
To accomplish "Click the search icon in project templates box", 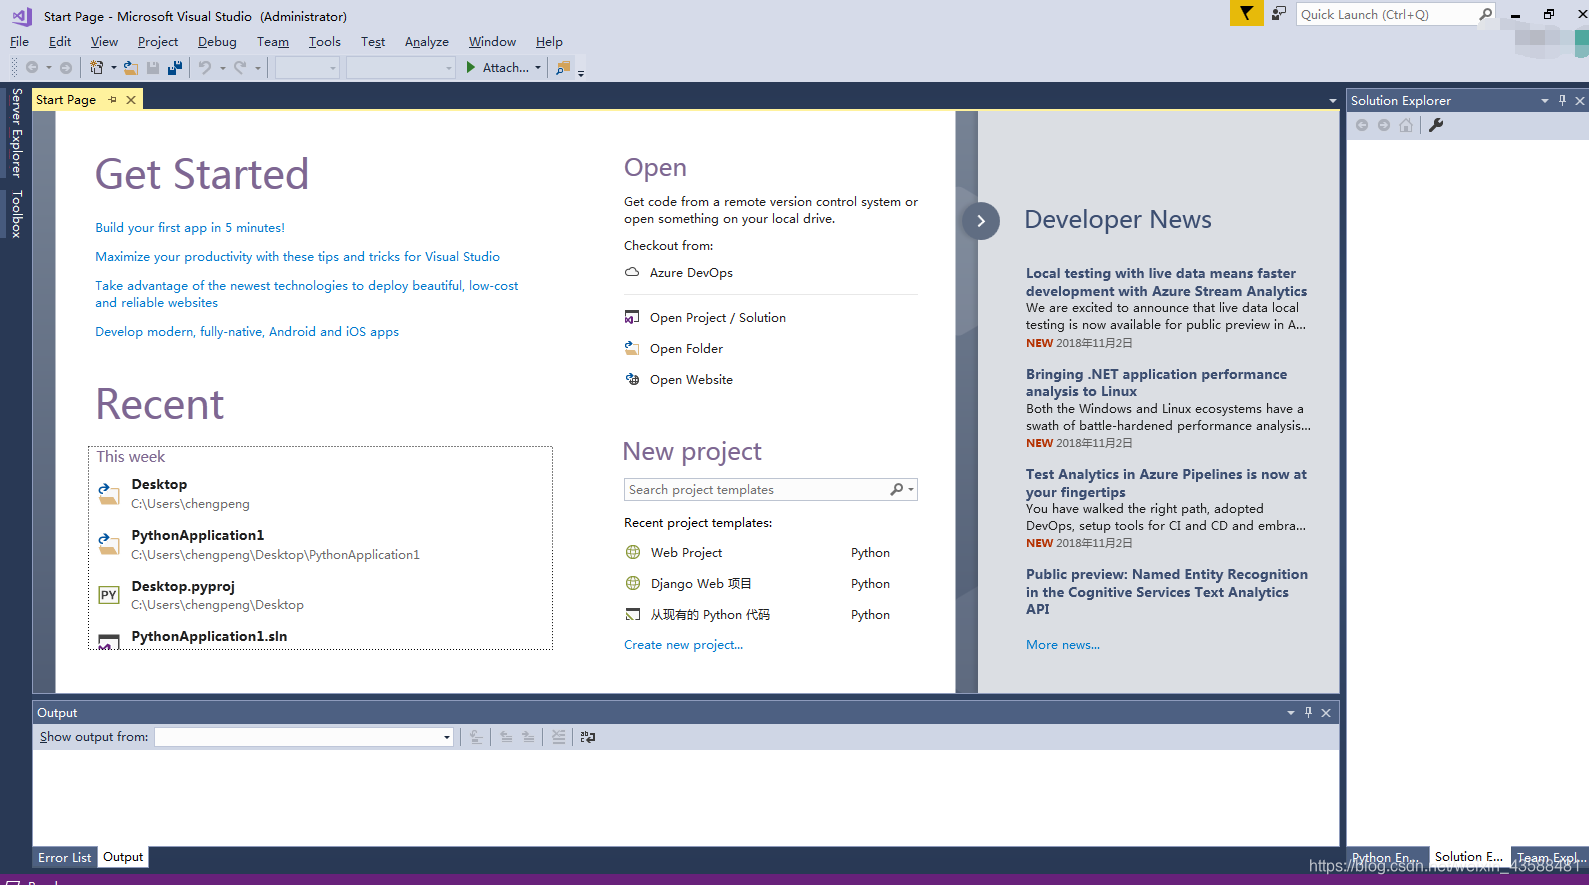I will 897,489.
